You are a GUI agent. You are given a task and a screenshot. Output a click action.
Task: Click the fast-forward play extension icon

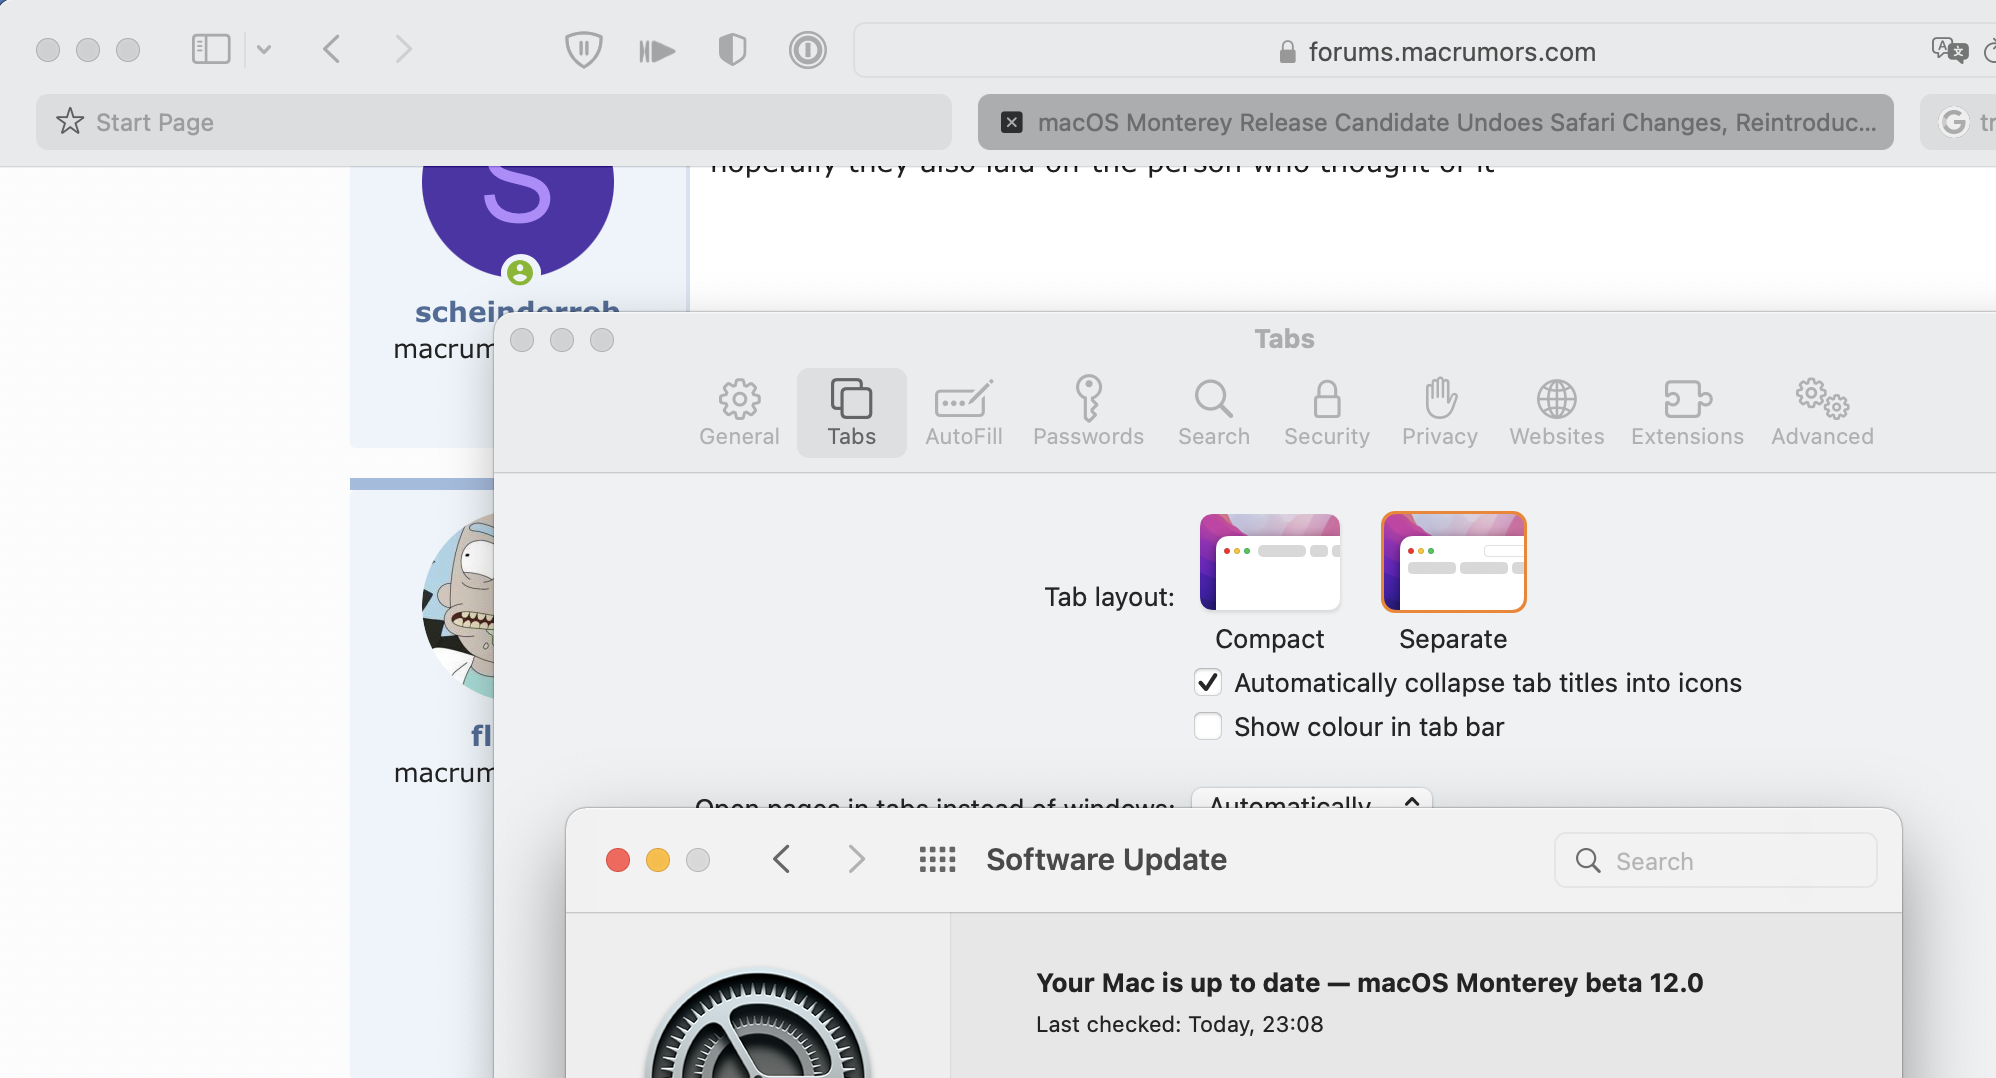pyautogui.click(x=657, y=50)
